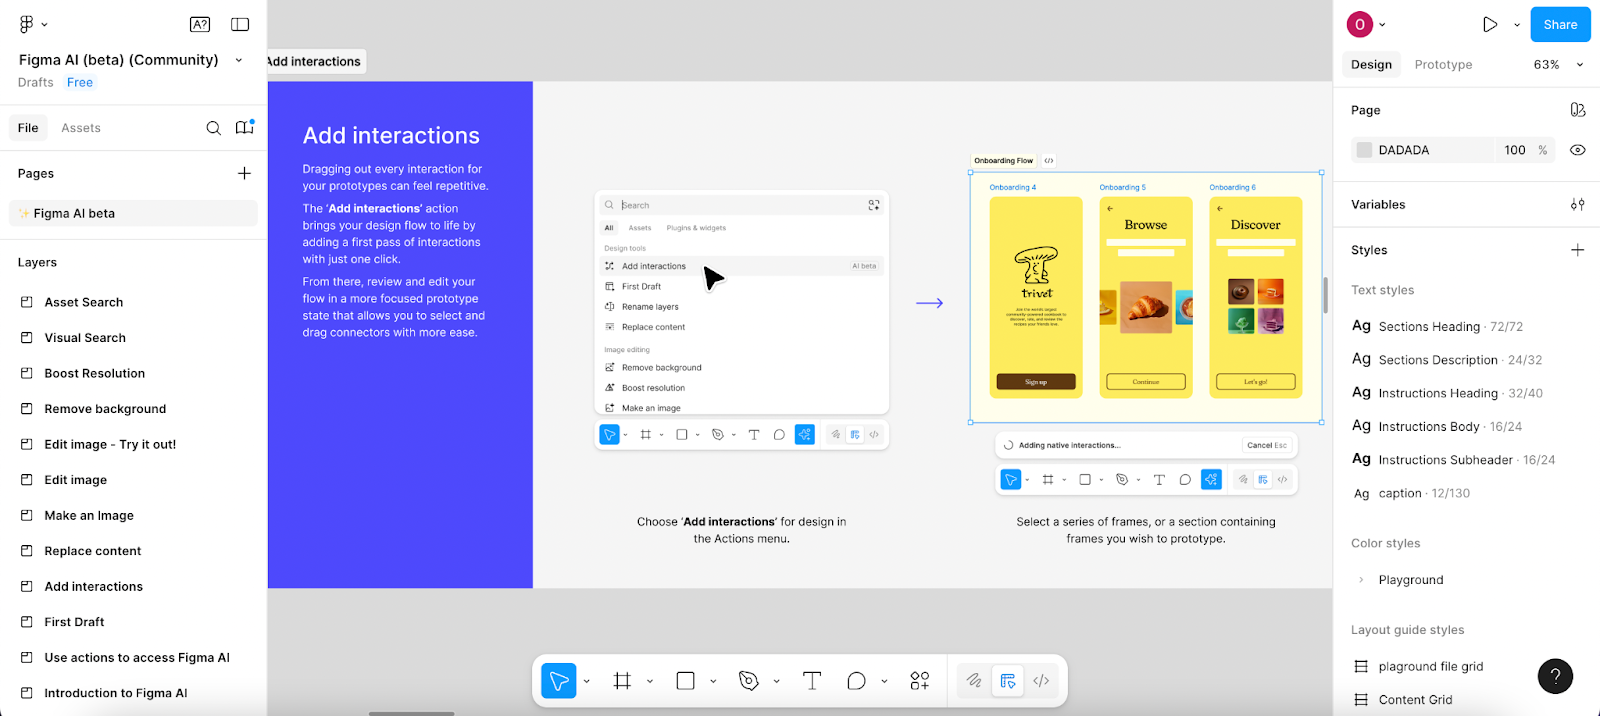1600x716 pixels.
Task: Open the avatar dropdown chevron
Action: [x=1382, y=25]
